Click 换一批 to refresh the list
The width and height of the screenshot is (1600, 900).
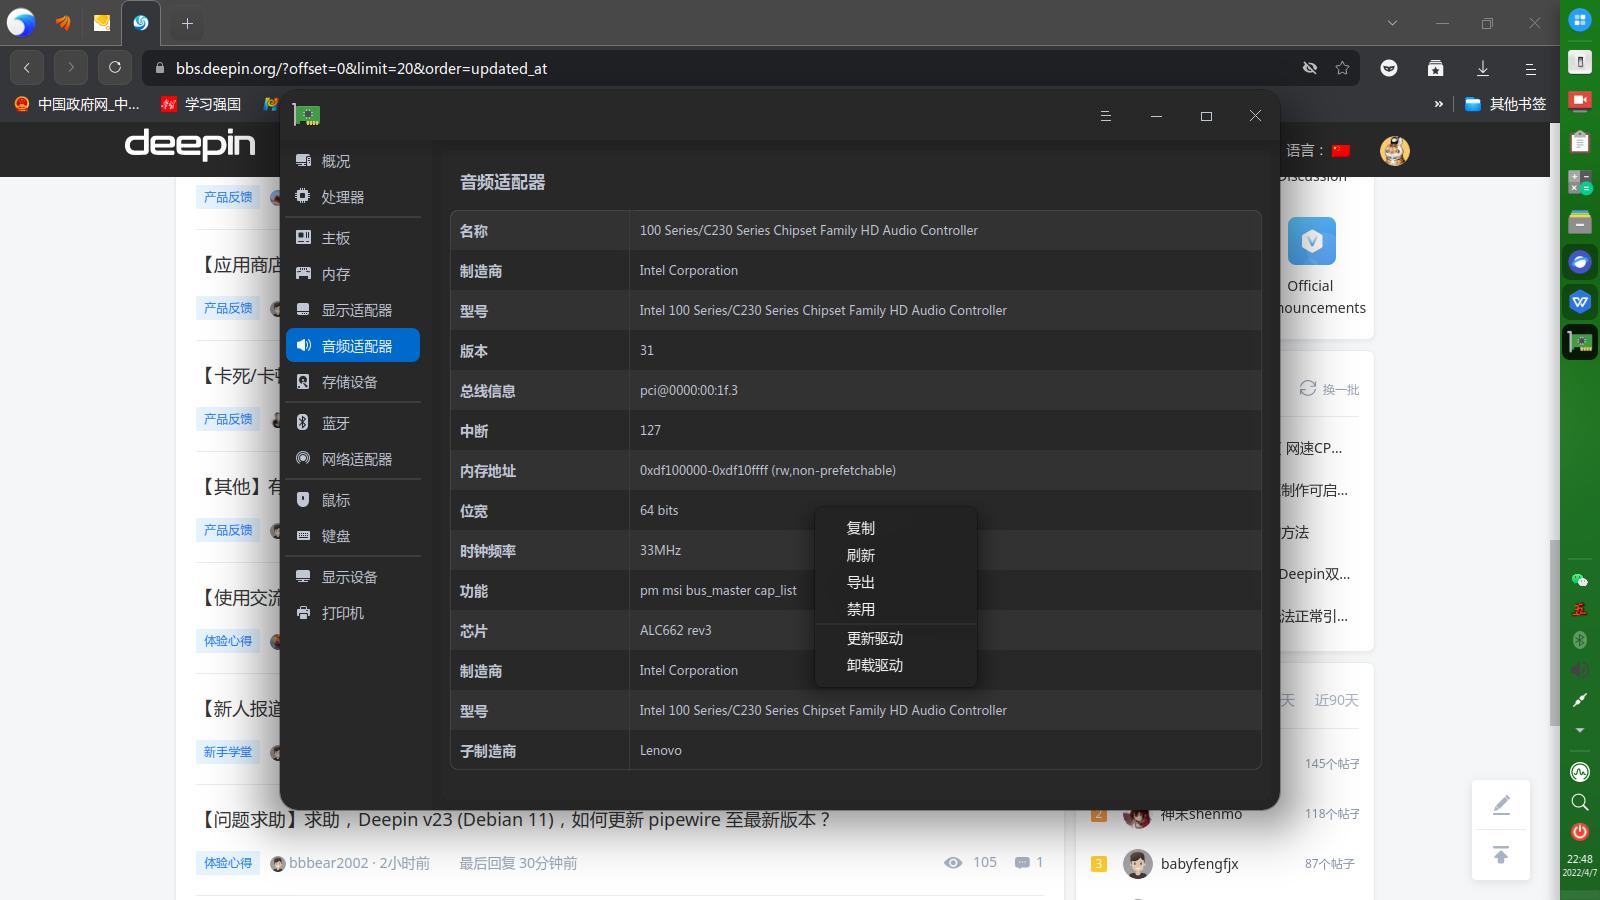click(1329, 389)
